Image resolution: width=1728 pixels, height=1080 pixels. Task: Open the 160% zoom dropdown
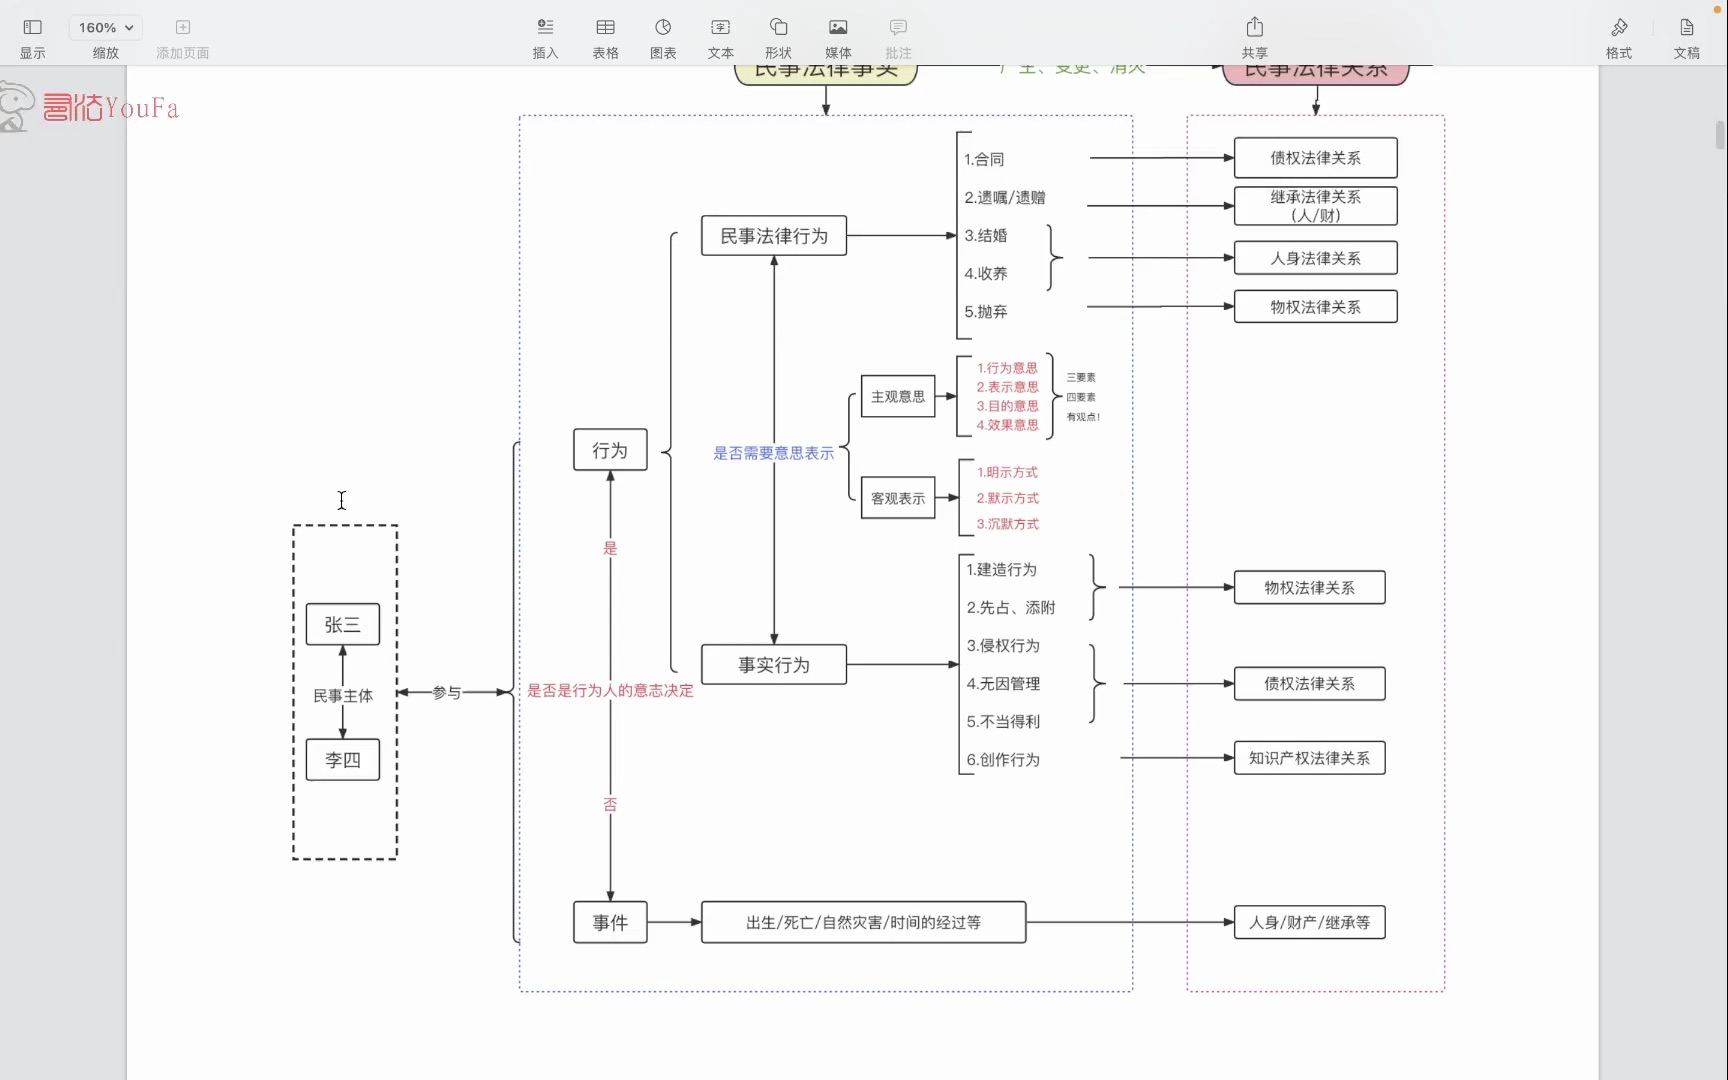106,27
